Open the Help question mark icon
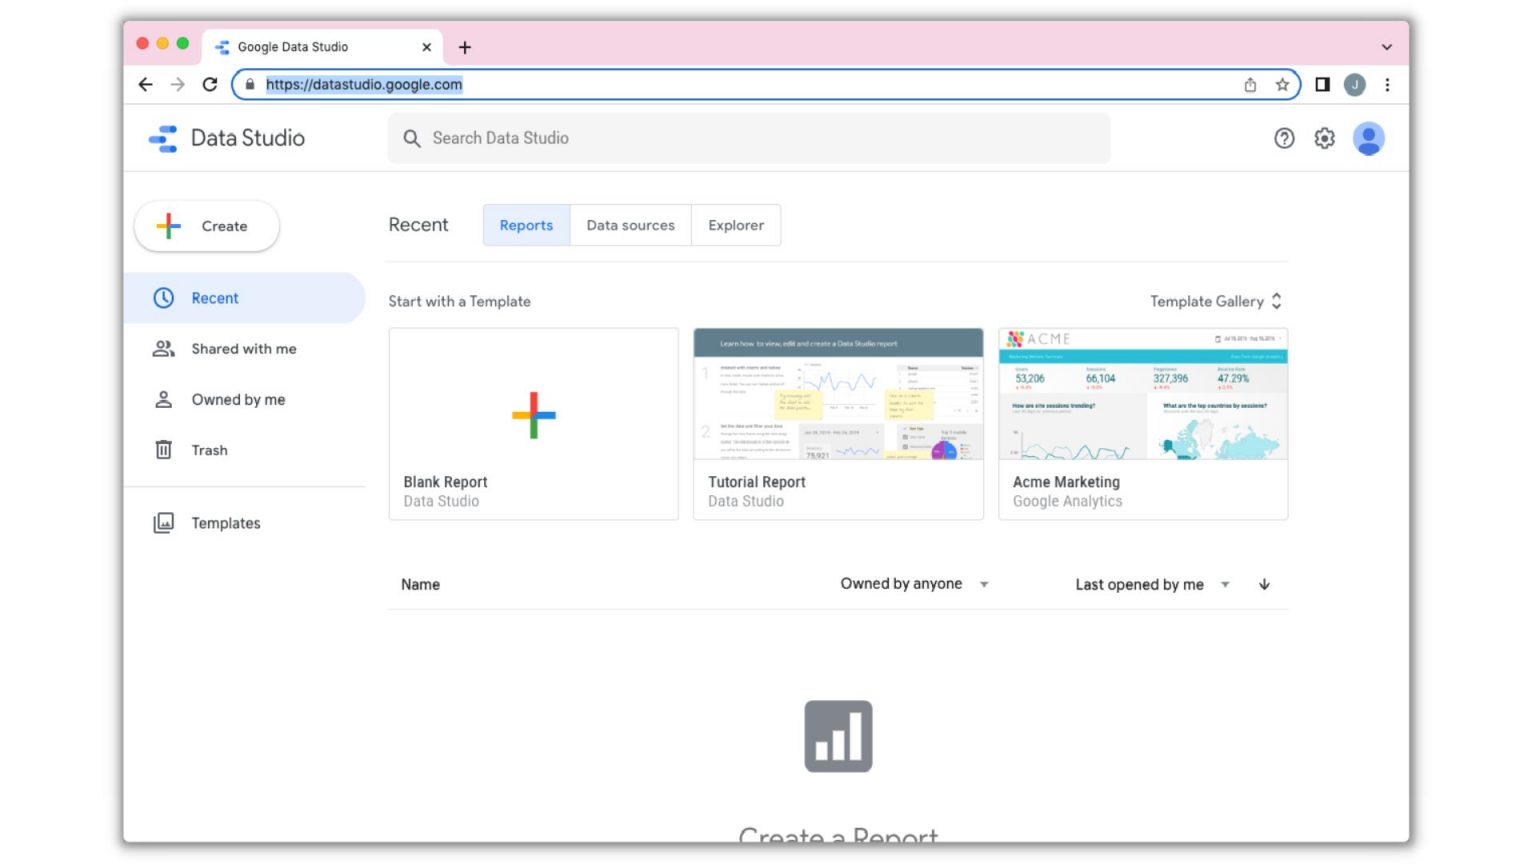Viewport: 1536px width, 864px height. coord(1284,139)
